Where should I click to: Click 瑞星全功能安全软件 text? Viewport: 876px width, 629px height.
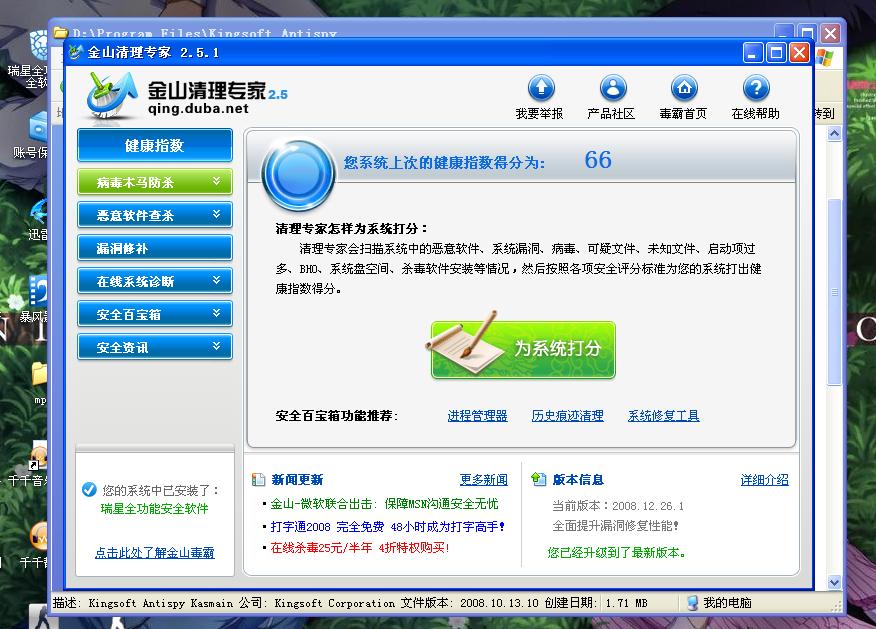[154, 508]
